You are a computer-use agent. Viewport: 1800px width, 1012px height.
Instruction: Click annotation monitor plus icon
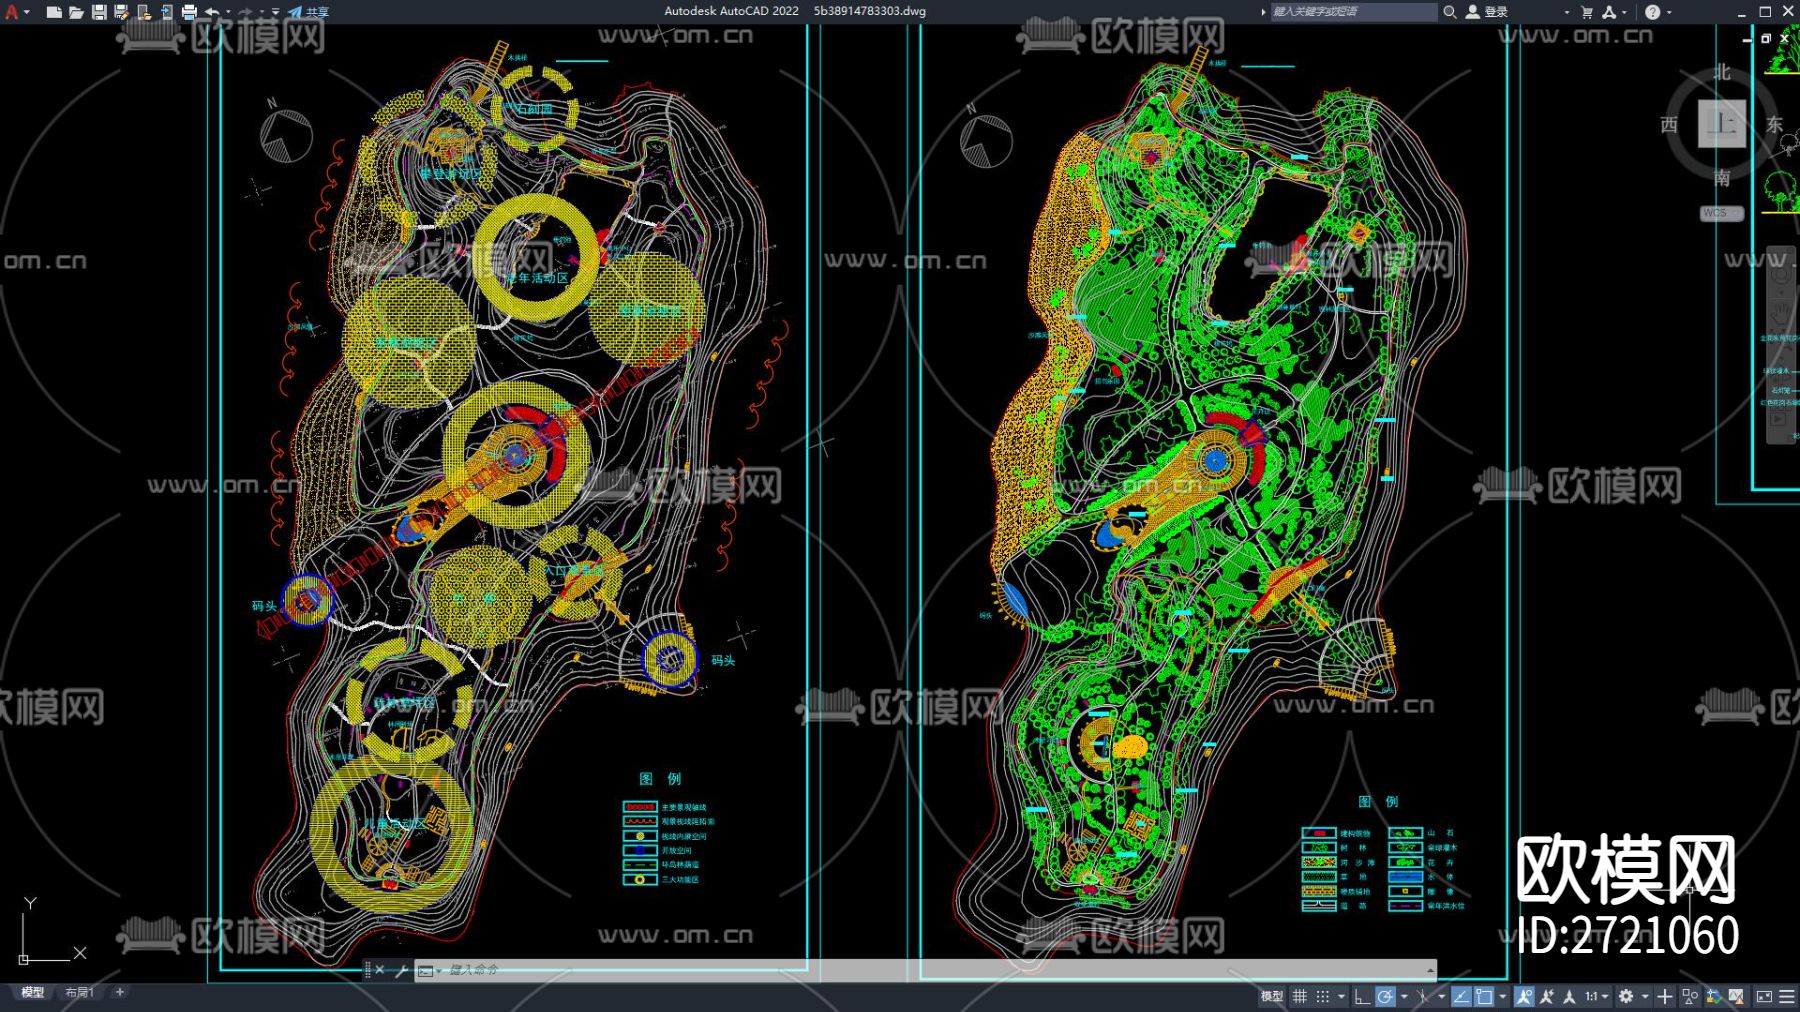1664,997
